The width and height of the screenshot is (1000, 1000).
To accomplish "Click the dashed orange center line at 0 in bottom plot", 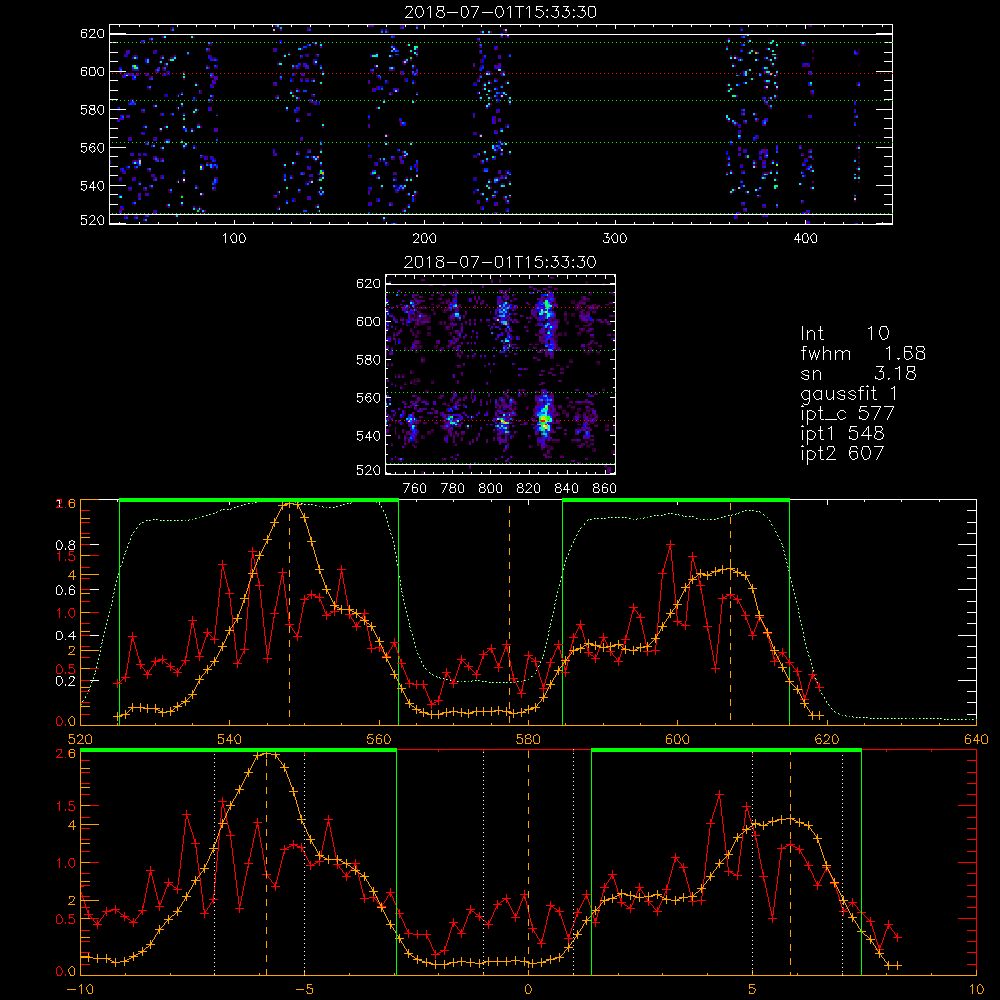I will (x=528, y=862).
